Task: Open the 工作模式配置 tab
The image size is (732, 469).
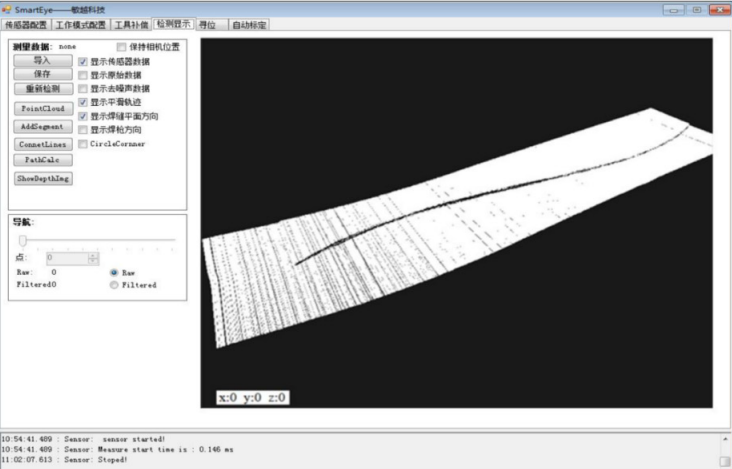Action: point(81,25)
